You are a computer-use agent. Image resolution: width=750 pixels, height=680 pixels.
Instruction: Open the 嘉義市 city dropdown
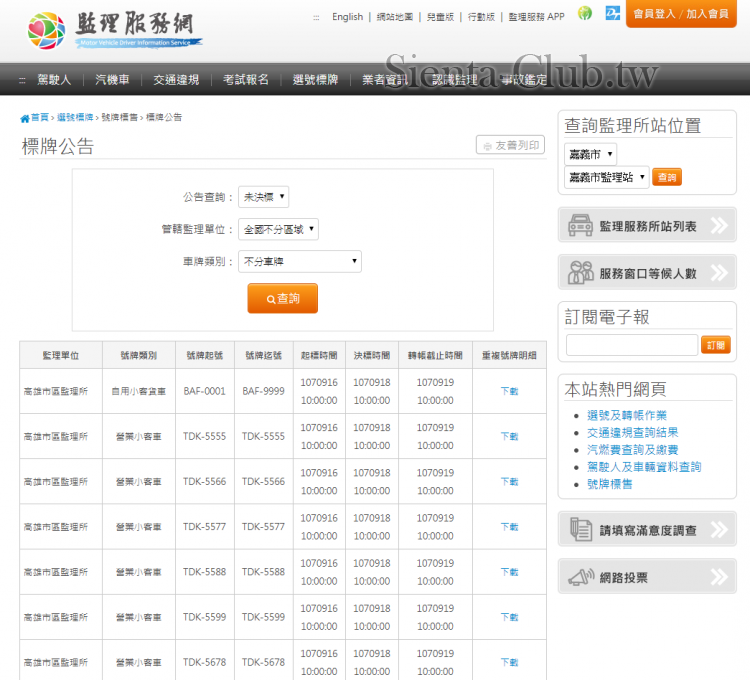click(590, 154)
